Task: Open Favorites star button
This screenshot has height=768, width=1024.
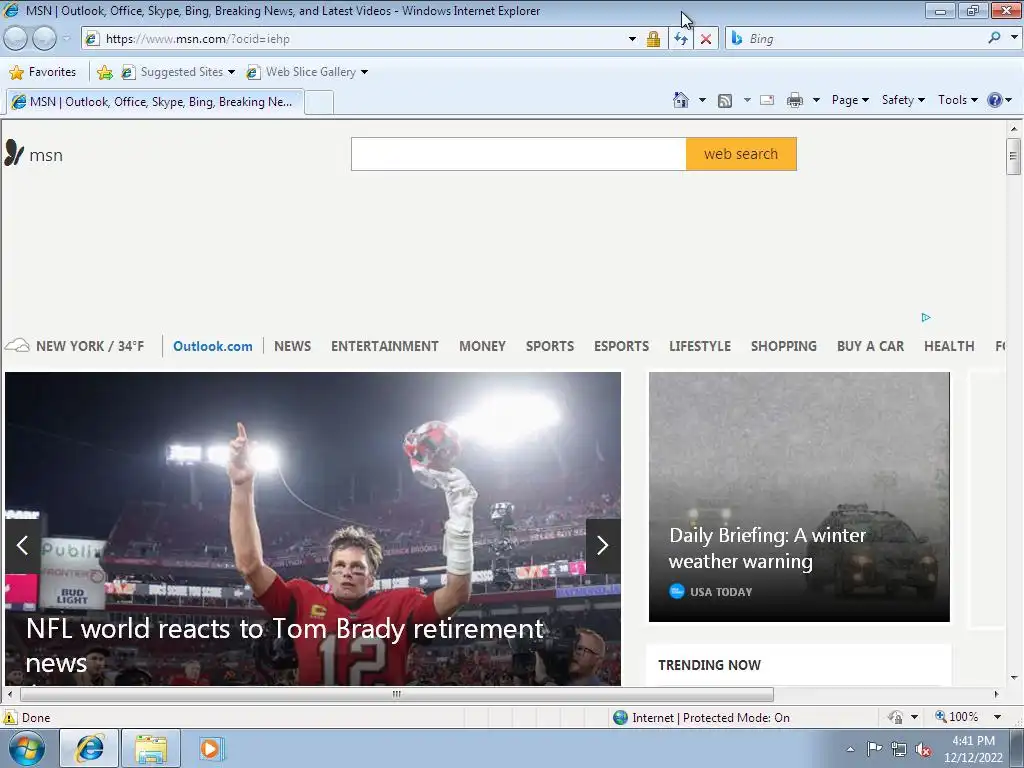Action: 43,72
